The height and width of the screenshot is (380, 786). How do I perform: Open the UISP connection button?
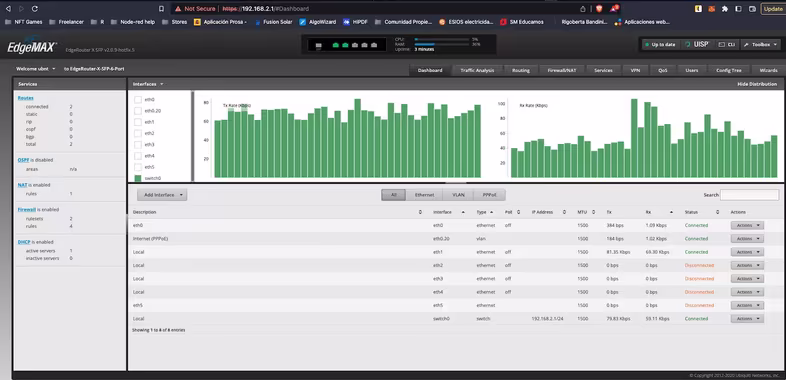[x=697, y=45]
